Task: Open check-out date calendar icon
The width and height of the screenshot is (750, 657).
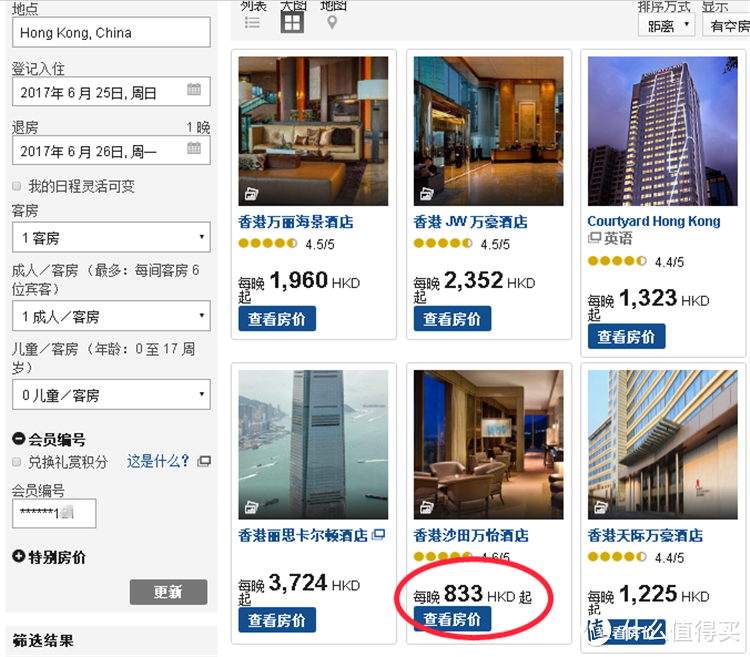Action: click(194, 148)
